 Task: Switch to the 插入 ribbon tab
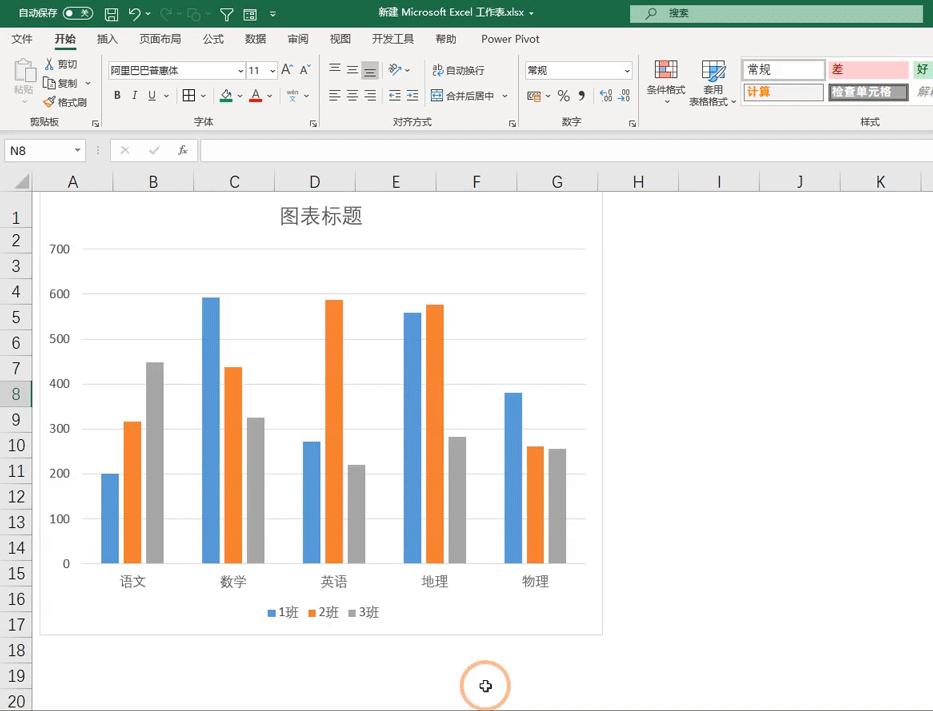(x=107, y=38)
